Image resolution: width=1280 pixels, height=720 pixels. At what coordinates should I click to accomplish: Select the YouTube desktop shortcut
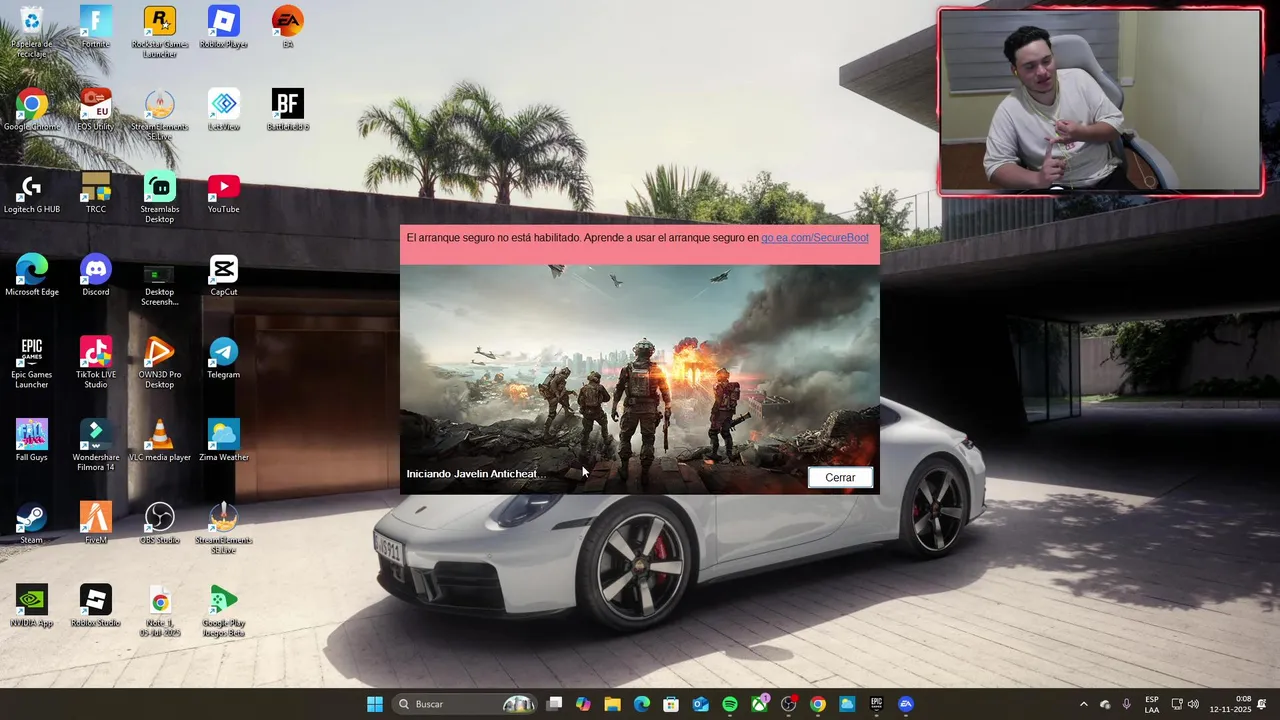tap(223, 193)
